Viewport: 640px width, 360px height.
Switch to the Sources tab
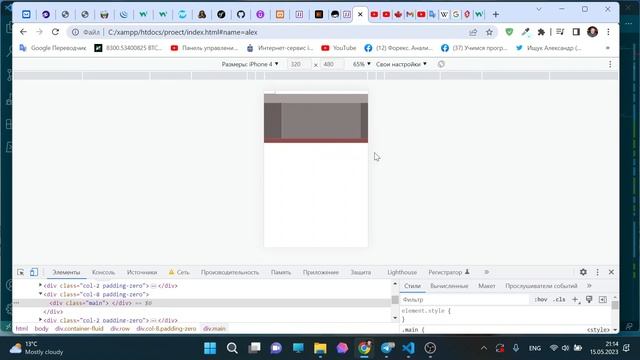(142, 272)
